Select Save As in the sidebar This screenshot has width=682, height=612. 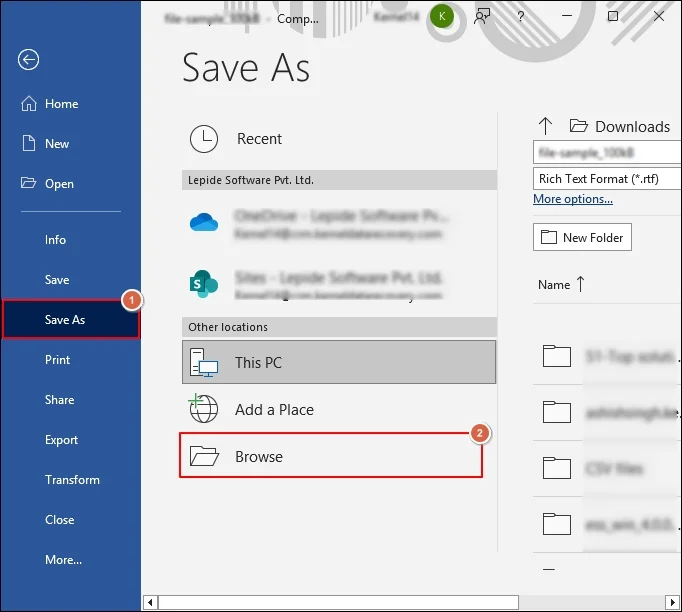click(65, 320)
